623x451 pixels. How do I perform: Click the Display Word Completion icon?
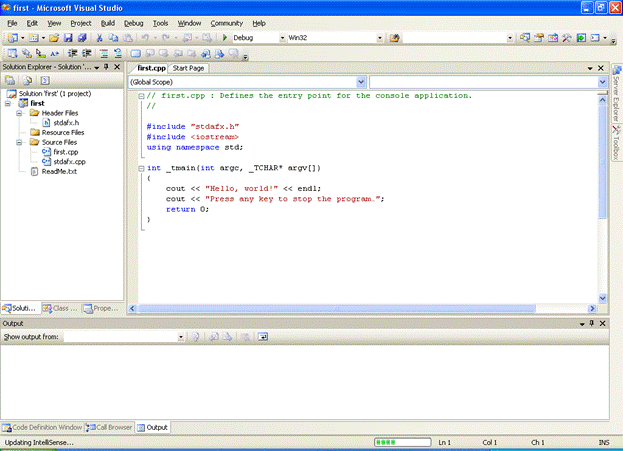tap(55, 53)
